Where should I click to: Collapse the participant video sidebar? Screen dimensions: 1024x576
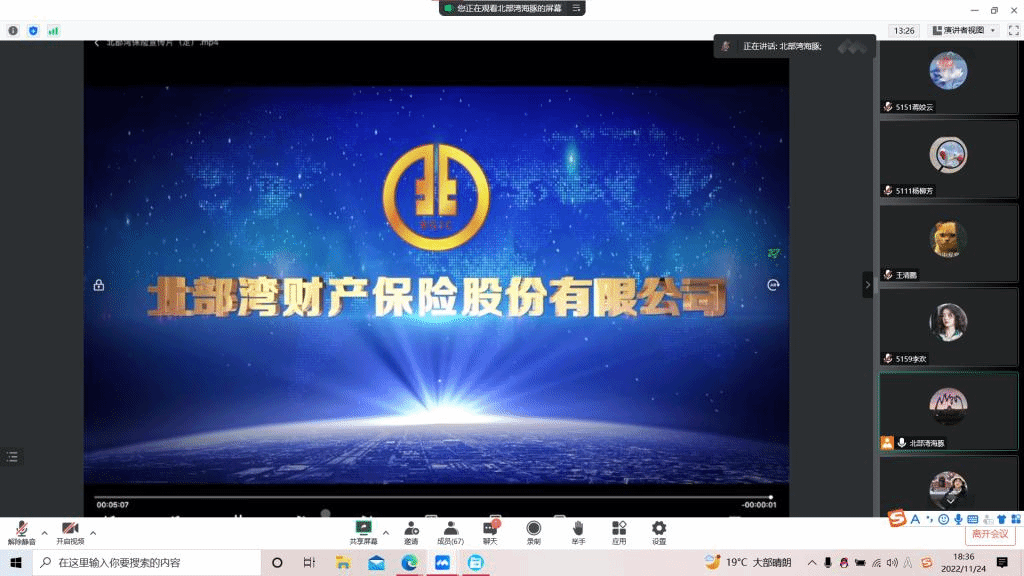(867, 285)
